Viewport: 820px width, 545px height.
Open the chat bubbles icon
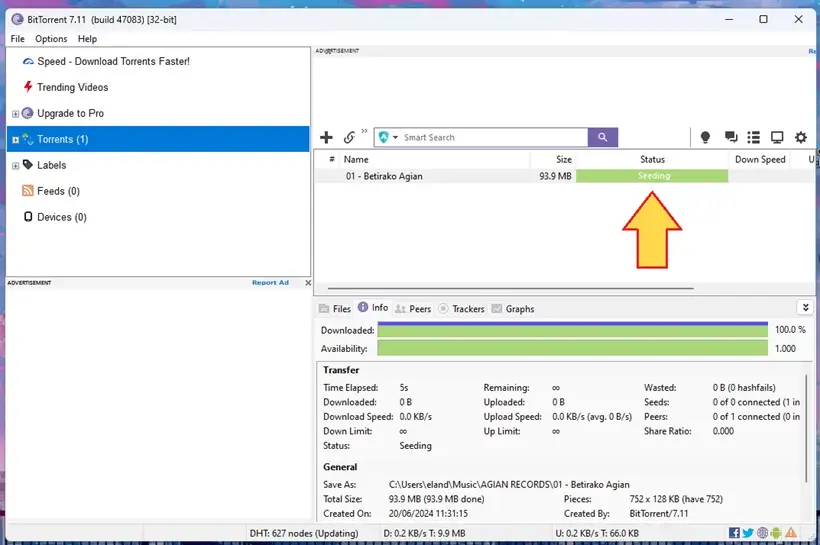pos(731,137)
